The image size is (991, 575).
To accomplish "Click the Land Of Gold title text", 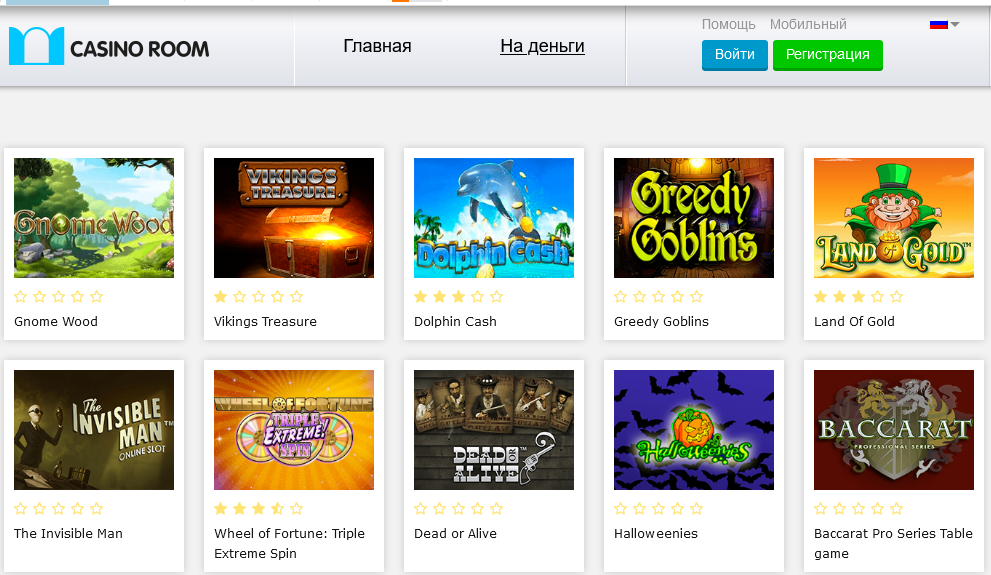I will 854,322.
